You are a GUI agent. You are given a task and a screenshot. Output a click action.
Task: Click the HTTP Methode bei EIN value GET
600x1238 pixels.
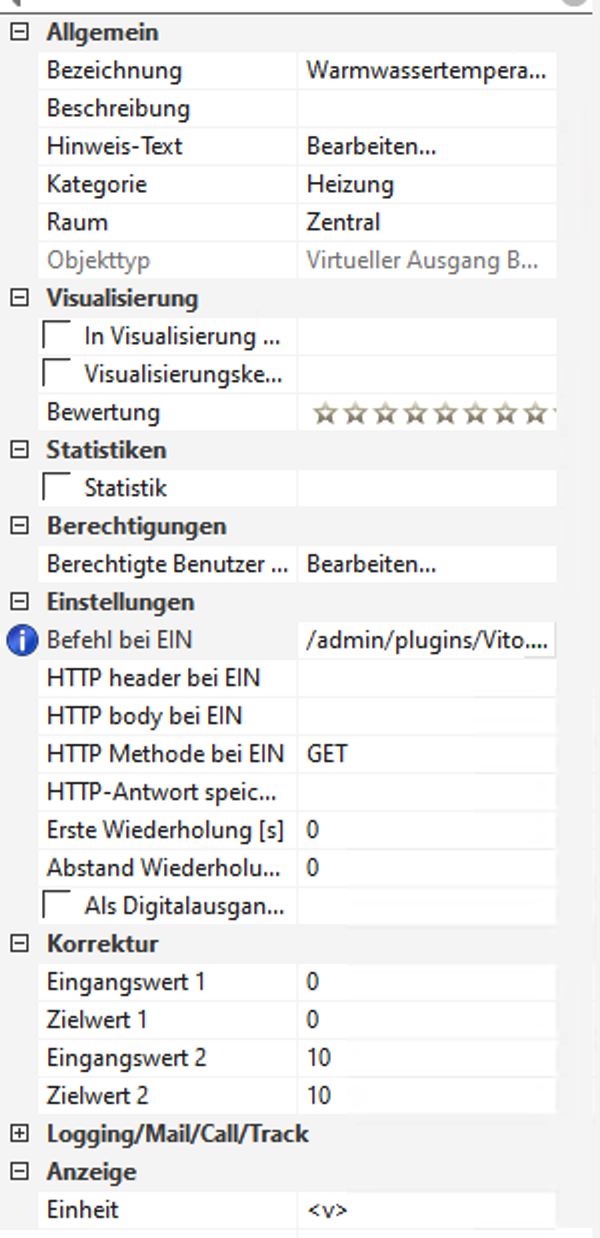point(327,754)
